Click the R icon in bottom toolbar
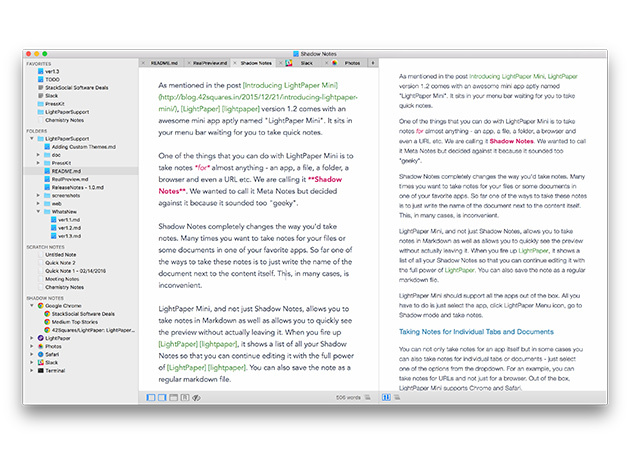The image size is (630, 473). pyautogui.click(x=185, y=397)
